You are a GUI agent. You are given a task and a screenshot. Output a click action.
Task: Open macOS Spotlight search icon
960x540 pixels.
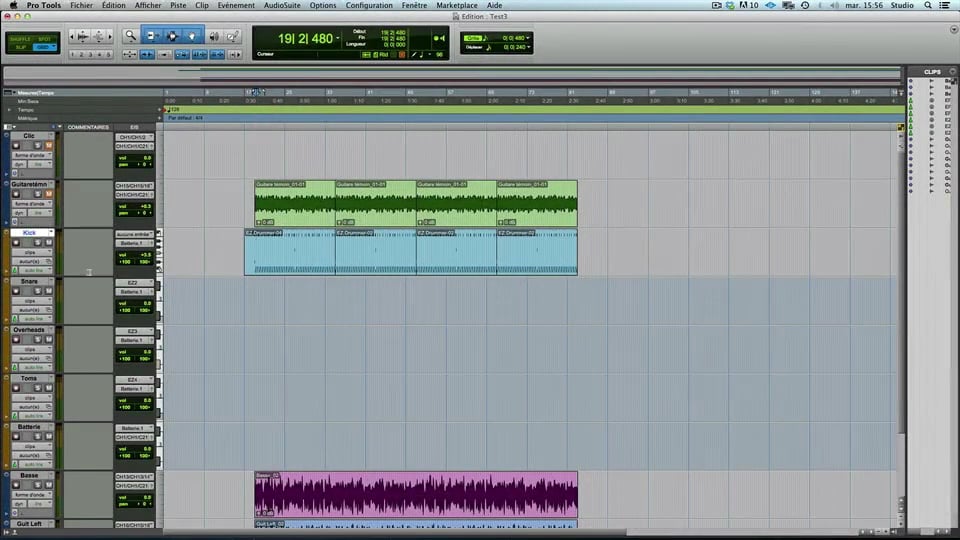(x=928, y=5)
